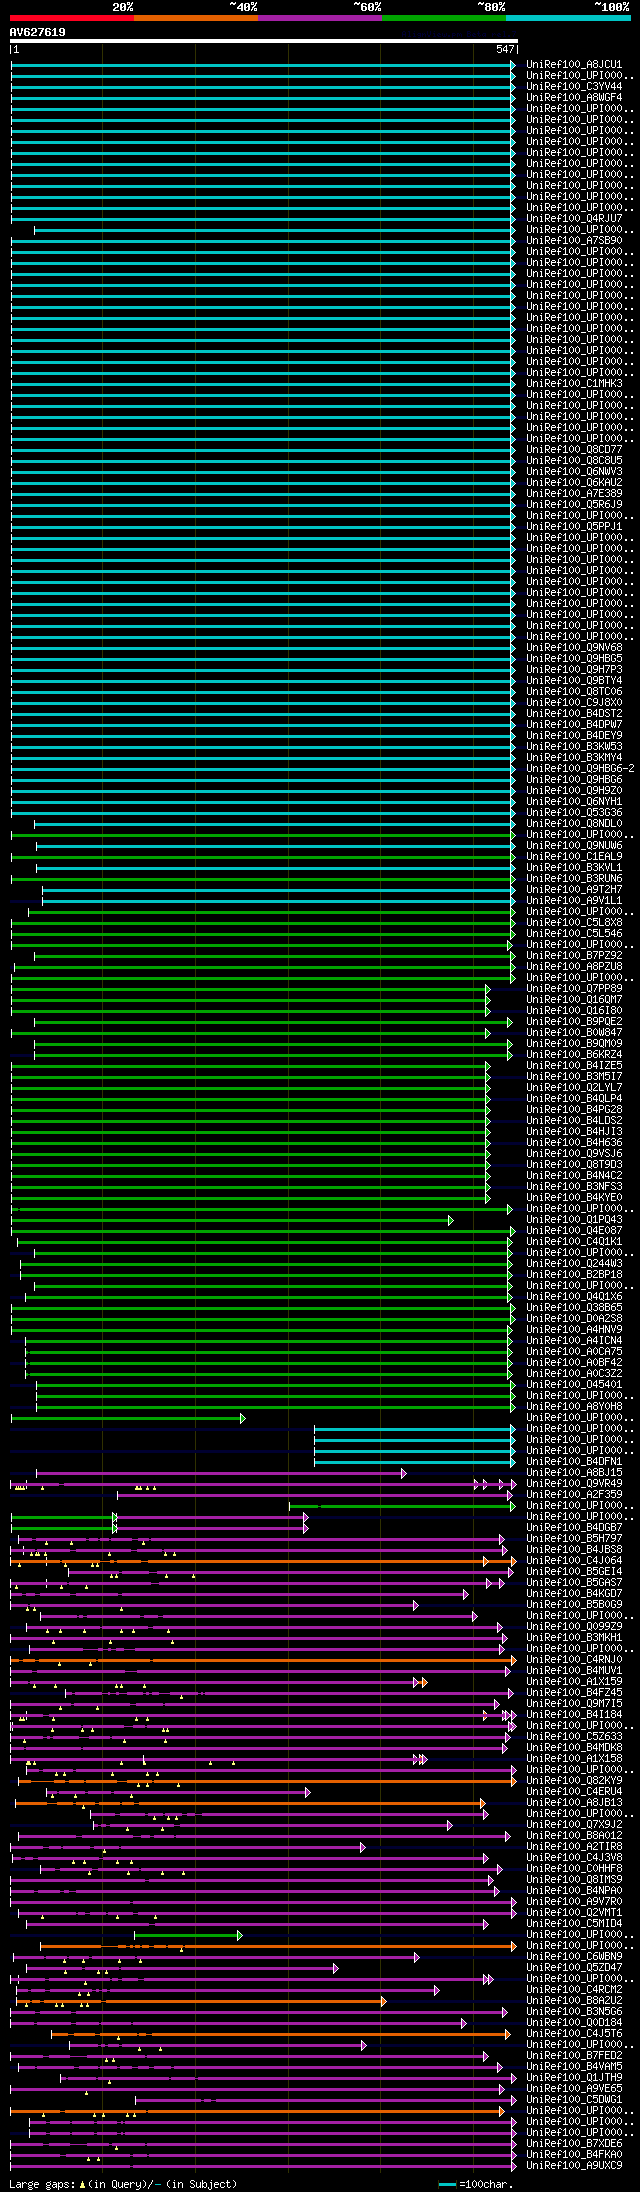640x2192 pixels.
Task: Pick the UniRef100_Q8NDL0 entry
Action: pyautogui.click(x=574, y=823)
